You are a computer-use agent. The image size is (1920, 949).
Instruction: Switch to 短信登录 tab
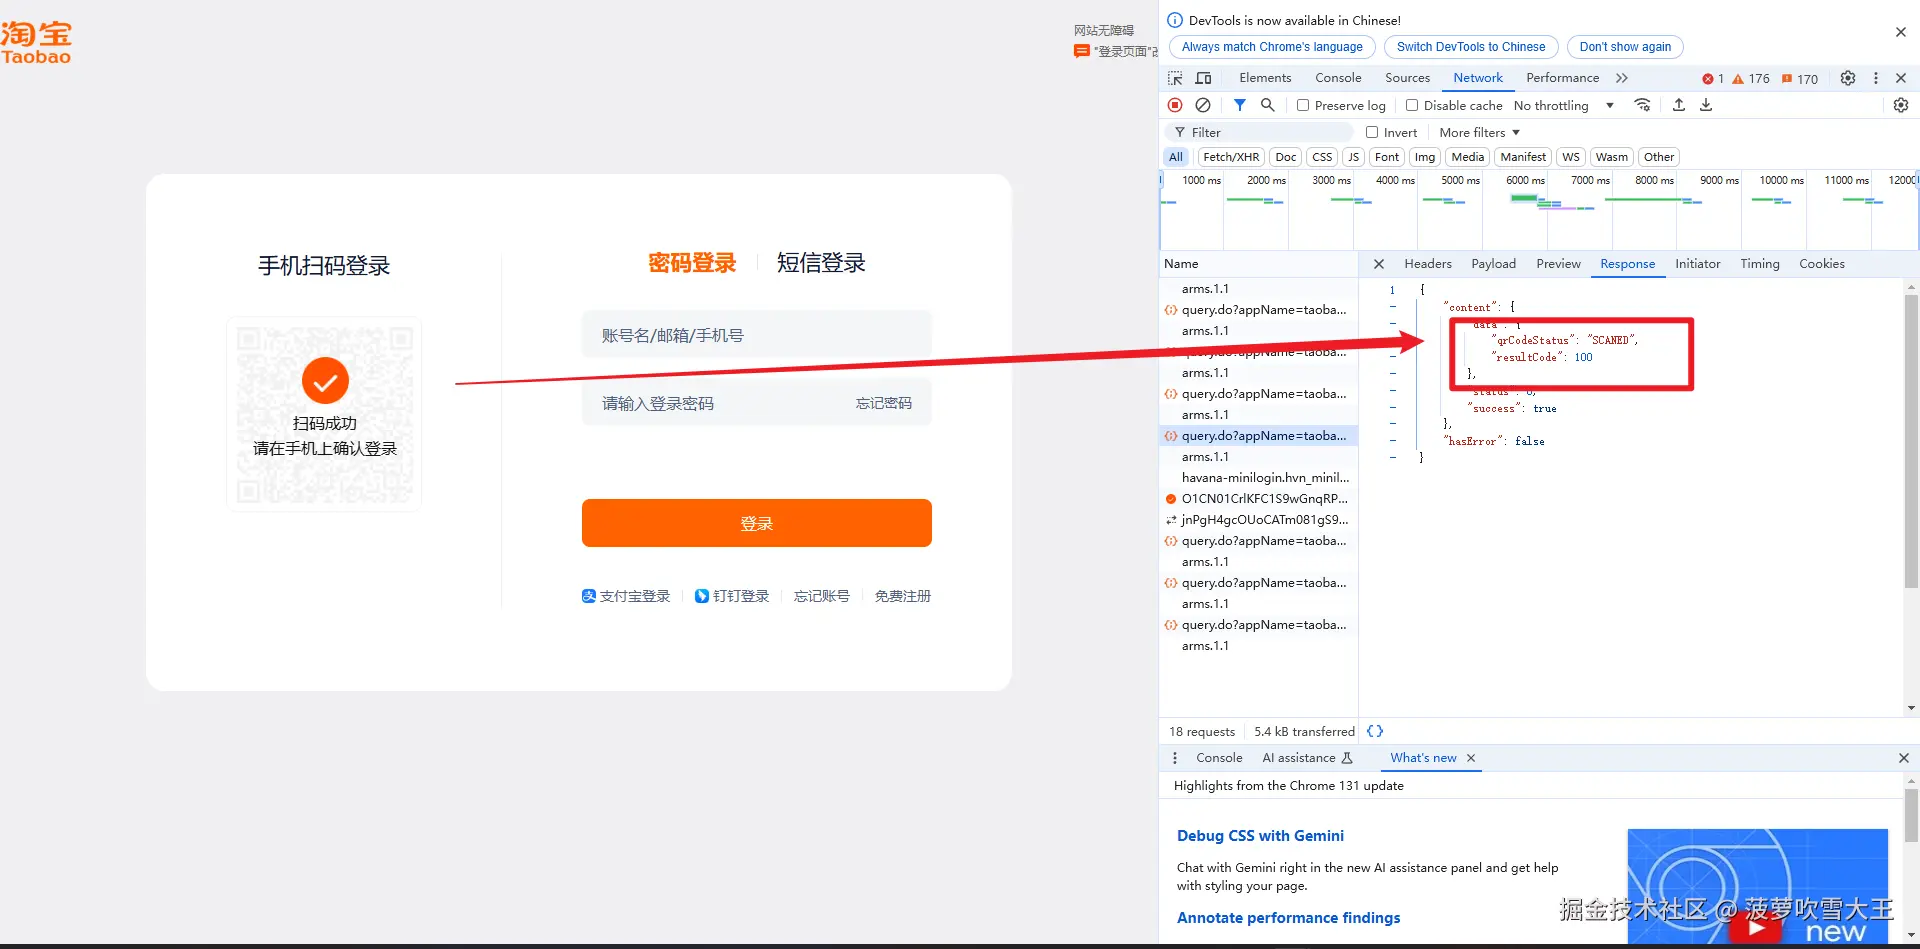(821, 263)
